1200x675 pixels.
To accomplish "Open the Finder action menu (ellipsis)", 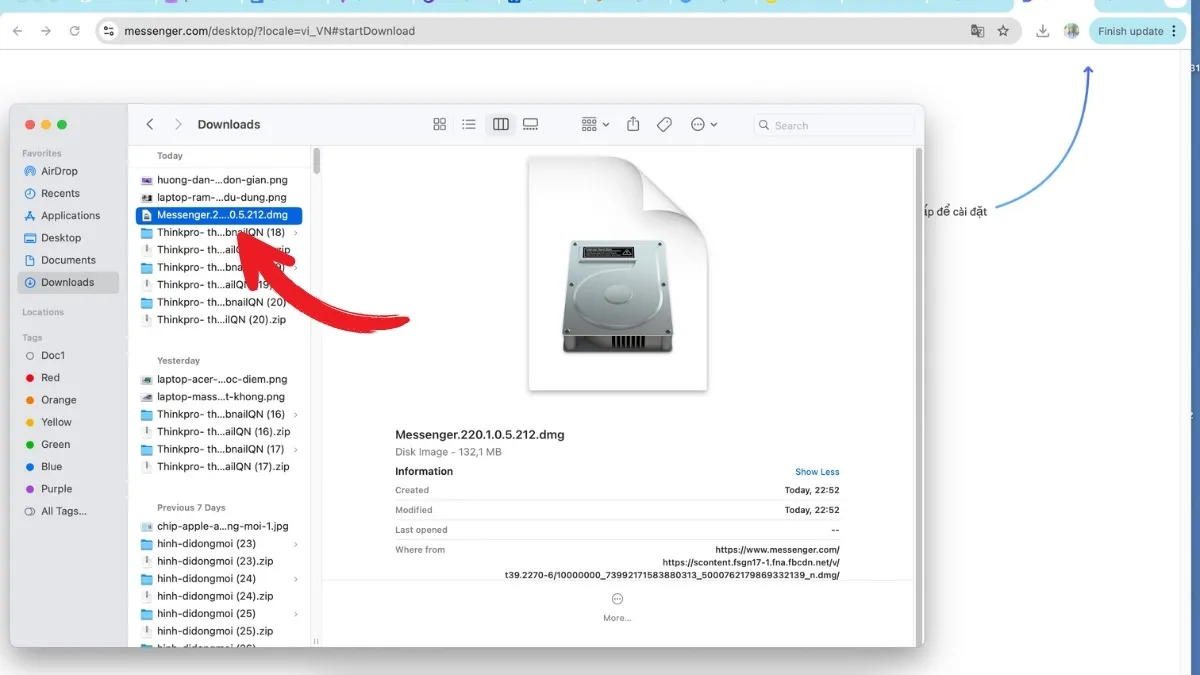I will pos(703,125).
